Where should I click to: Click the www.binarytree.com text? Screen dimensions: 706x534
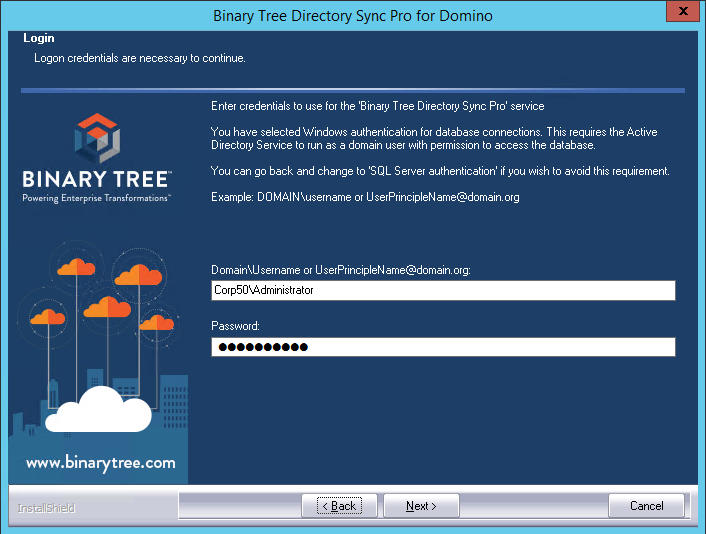[101, 463]
